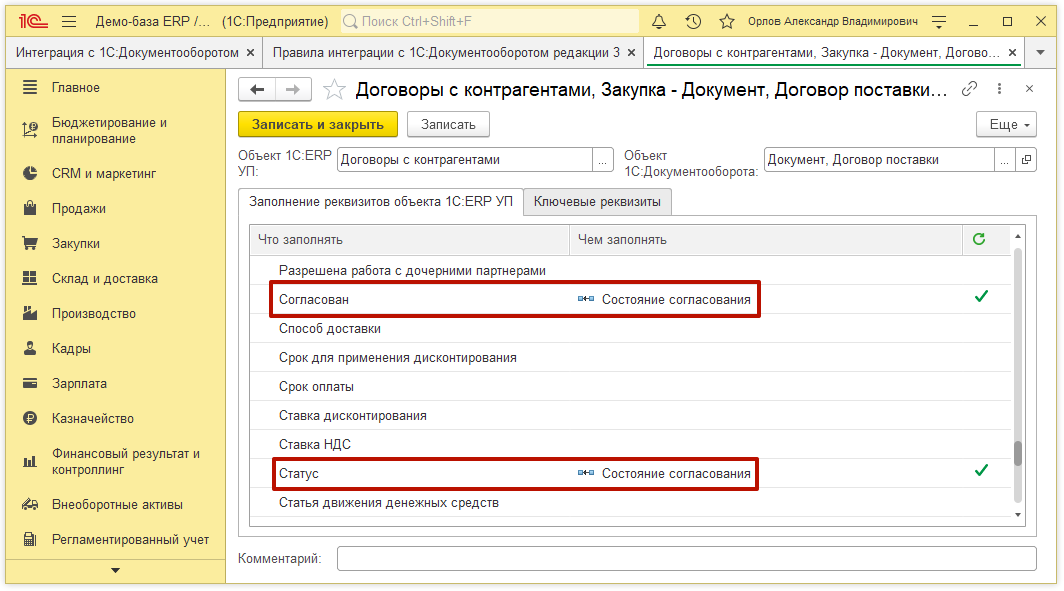Click the Договоры с контрагентами object field
The image size is (1064, 591).
click(x=465, y=159)
